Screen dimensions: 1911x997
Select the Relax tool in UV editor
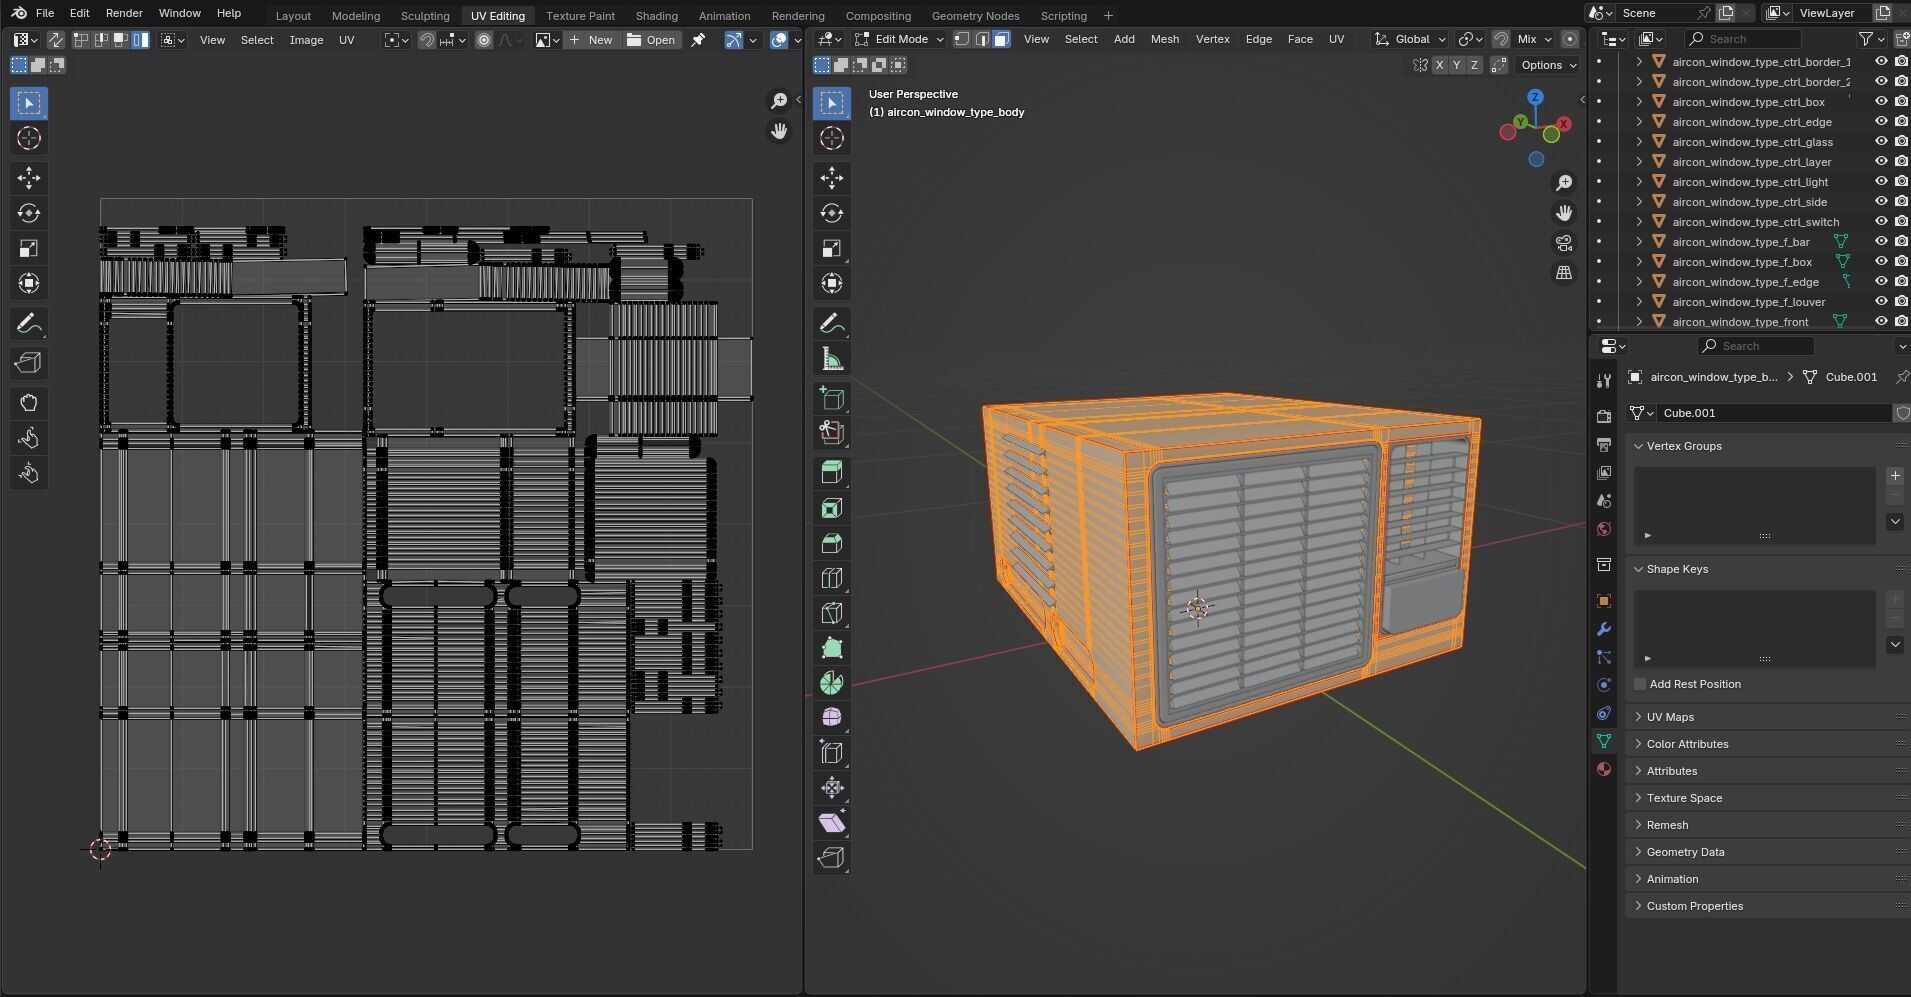tap(29, 438)
